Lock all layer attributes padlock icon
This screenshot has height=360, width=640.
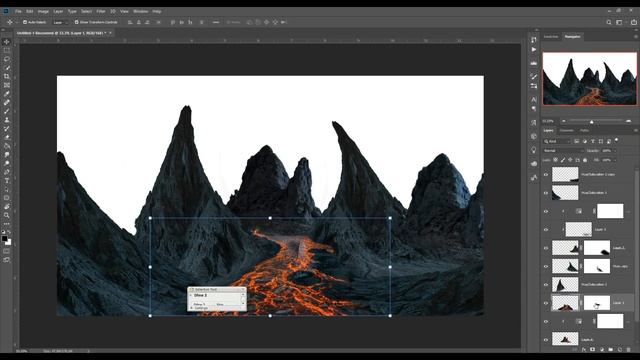tap(585, 160)
